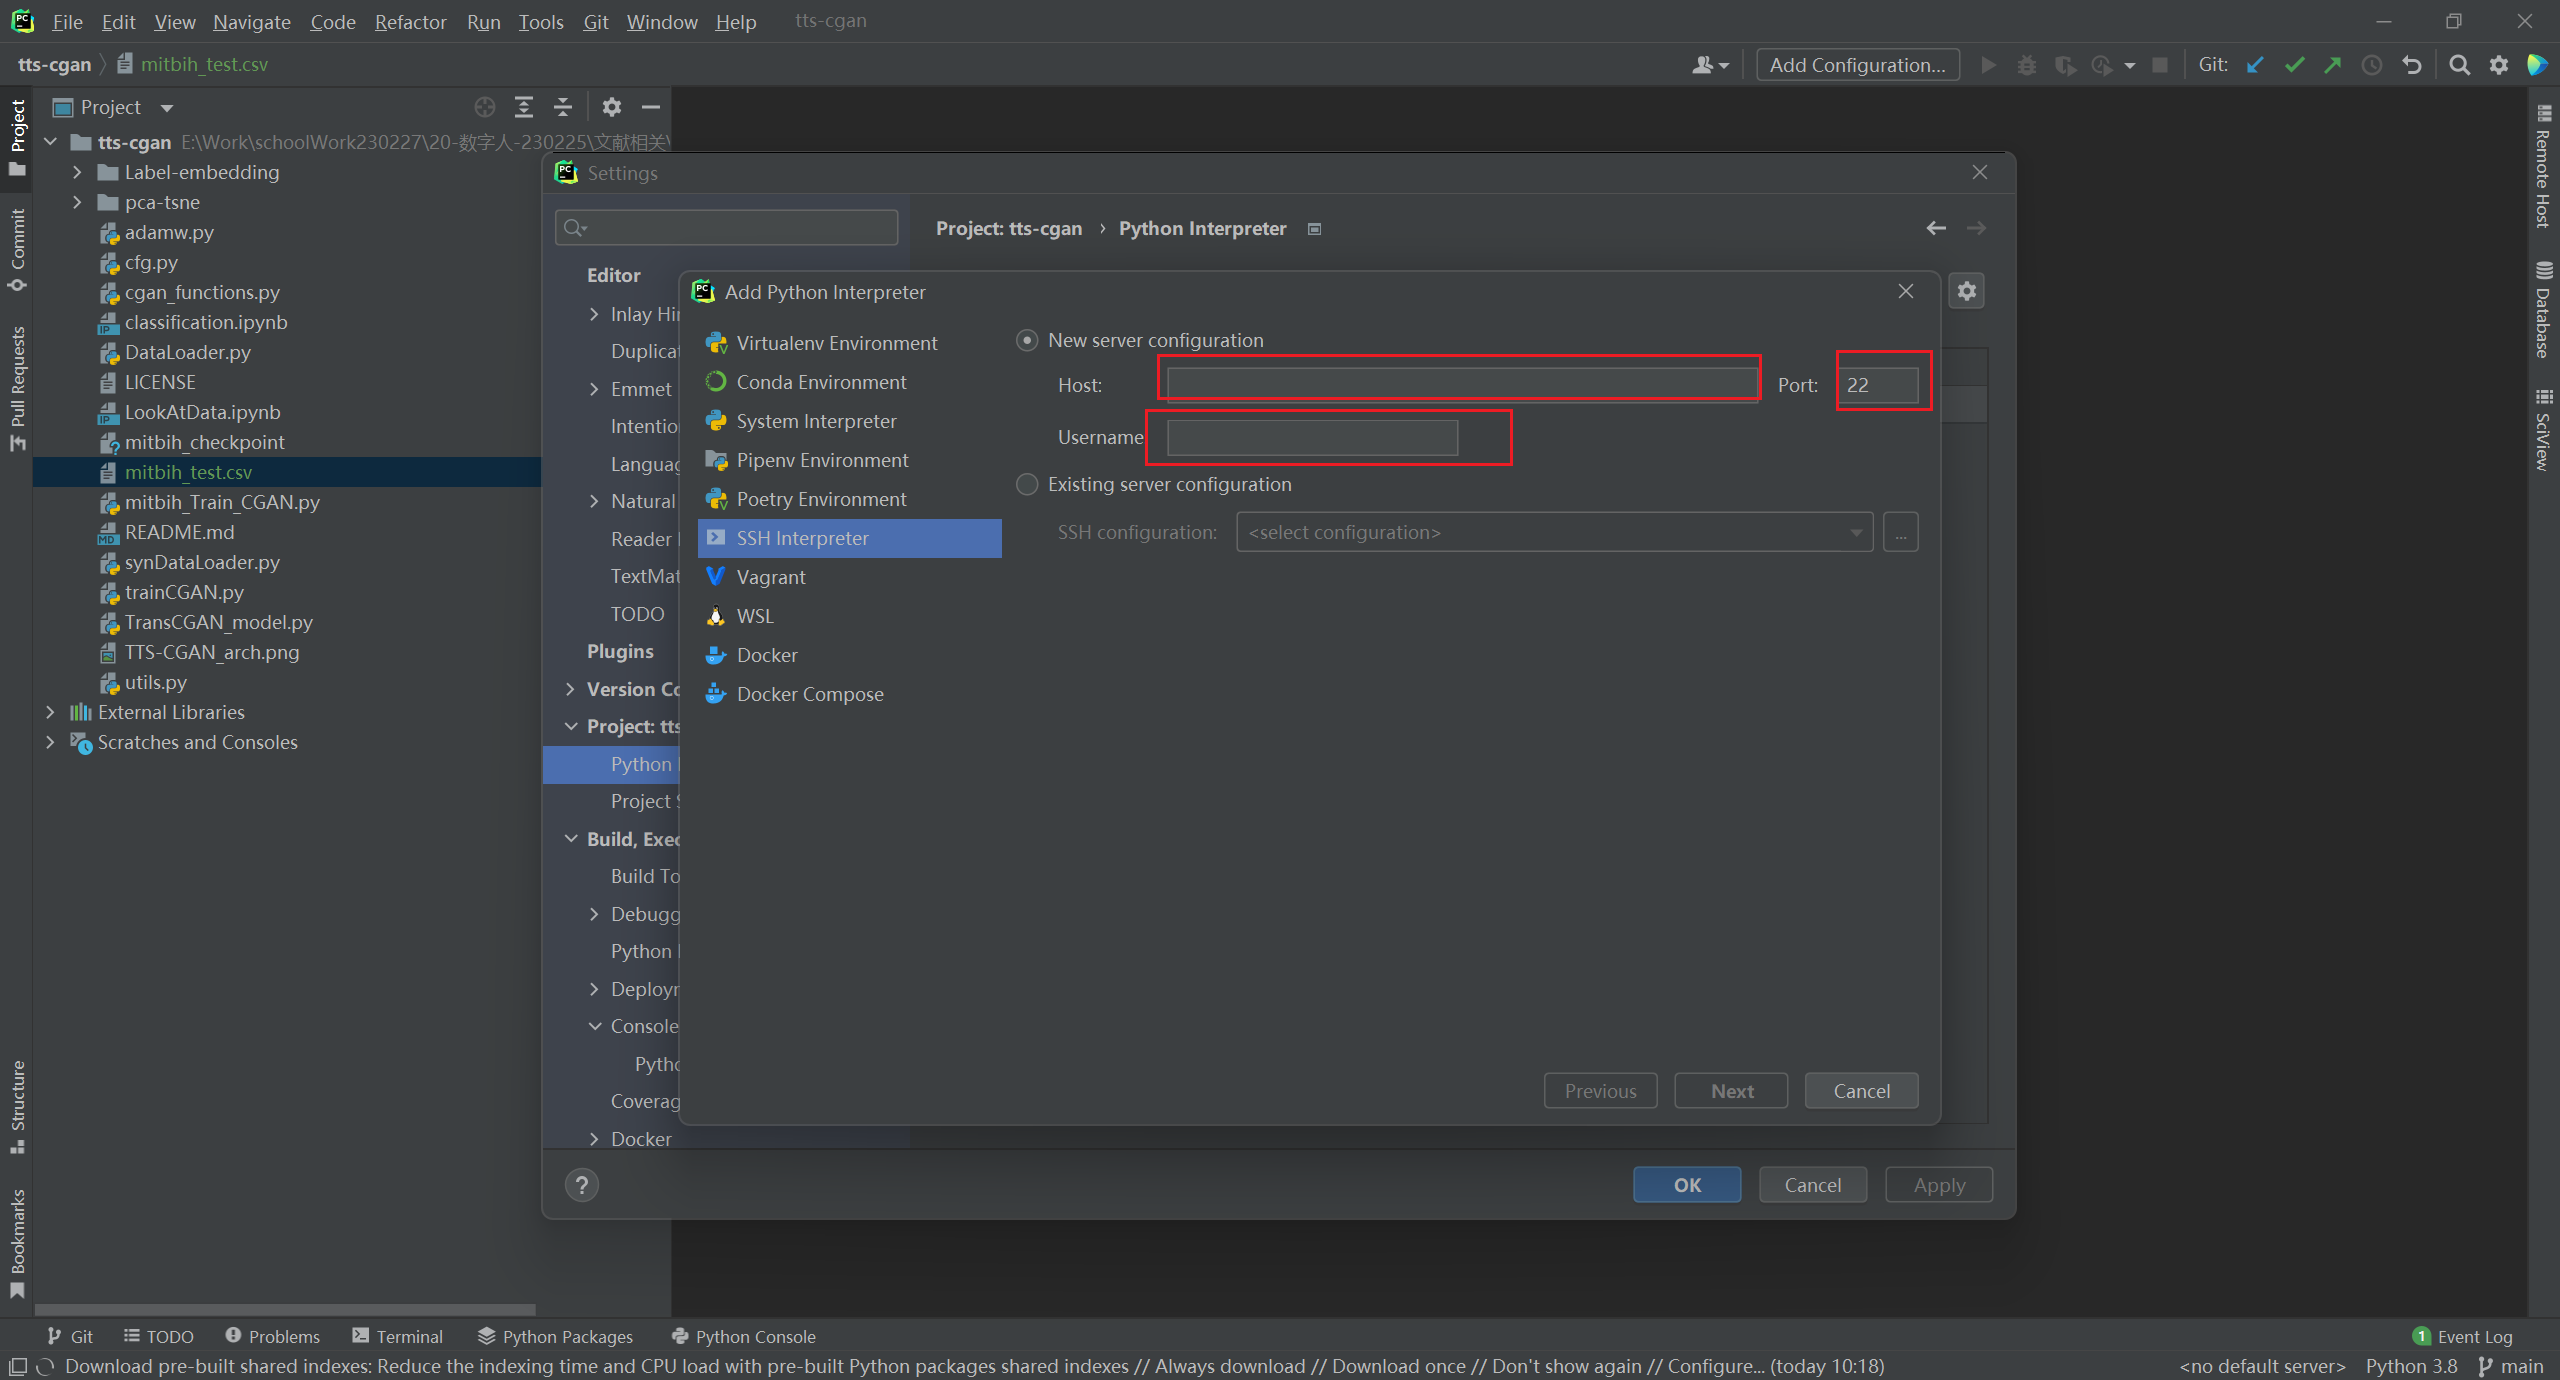Screen dimensions: 2560x1380
Task: Click the Username input field
Action: click(x=1312, y=437)
